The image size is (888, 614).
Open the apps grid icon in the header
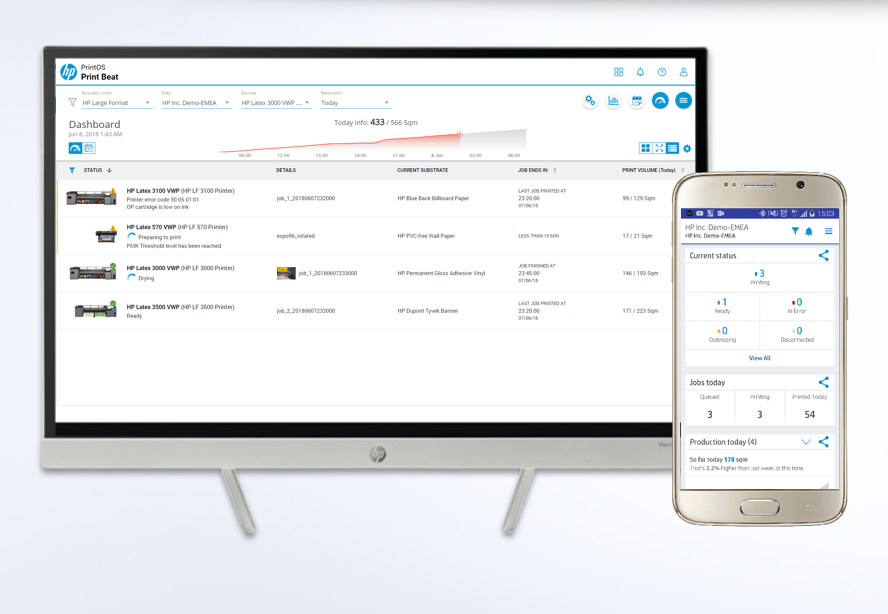point(618,72)
